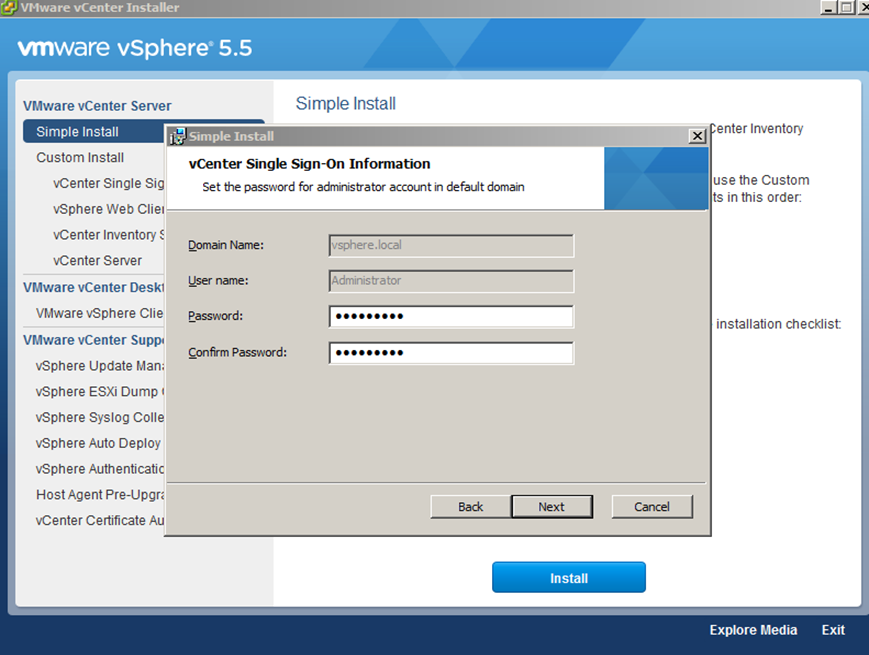The width and height of the screenshot is (869, 655).
Task: Select vCenter Server sidebar sub-entry
Action: (98, 260)
